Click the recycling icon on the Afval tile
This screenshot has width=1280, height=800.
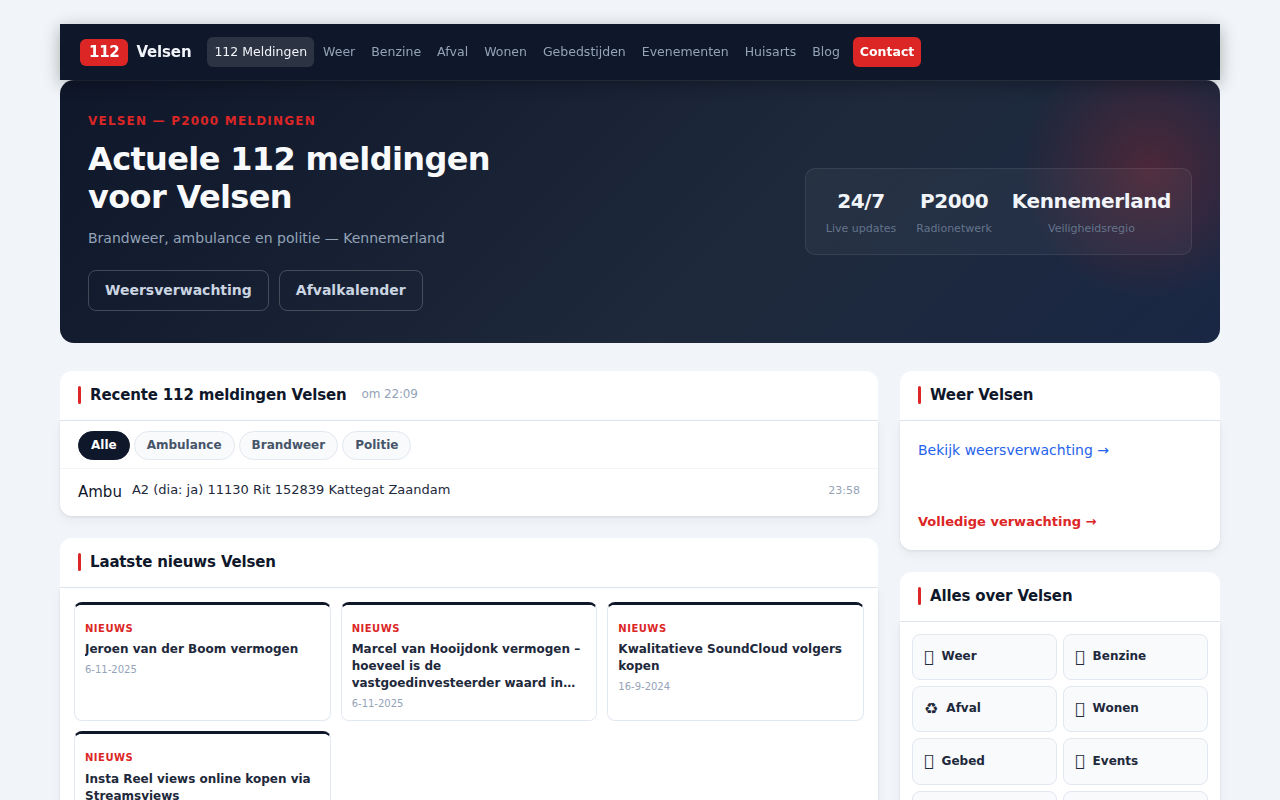(x=931, y=708)
